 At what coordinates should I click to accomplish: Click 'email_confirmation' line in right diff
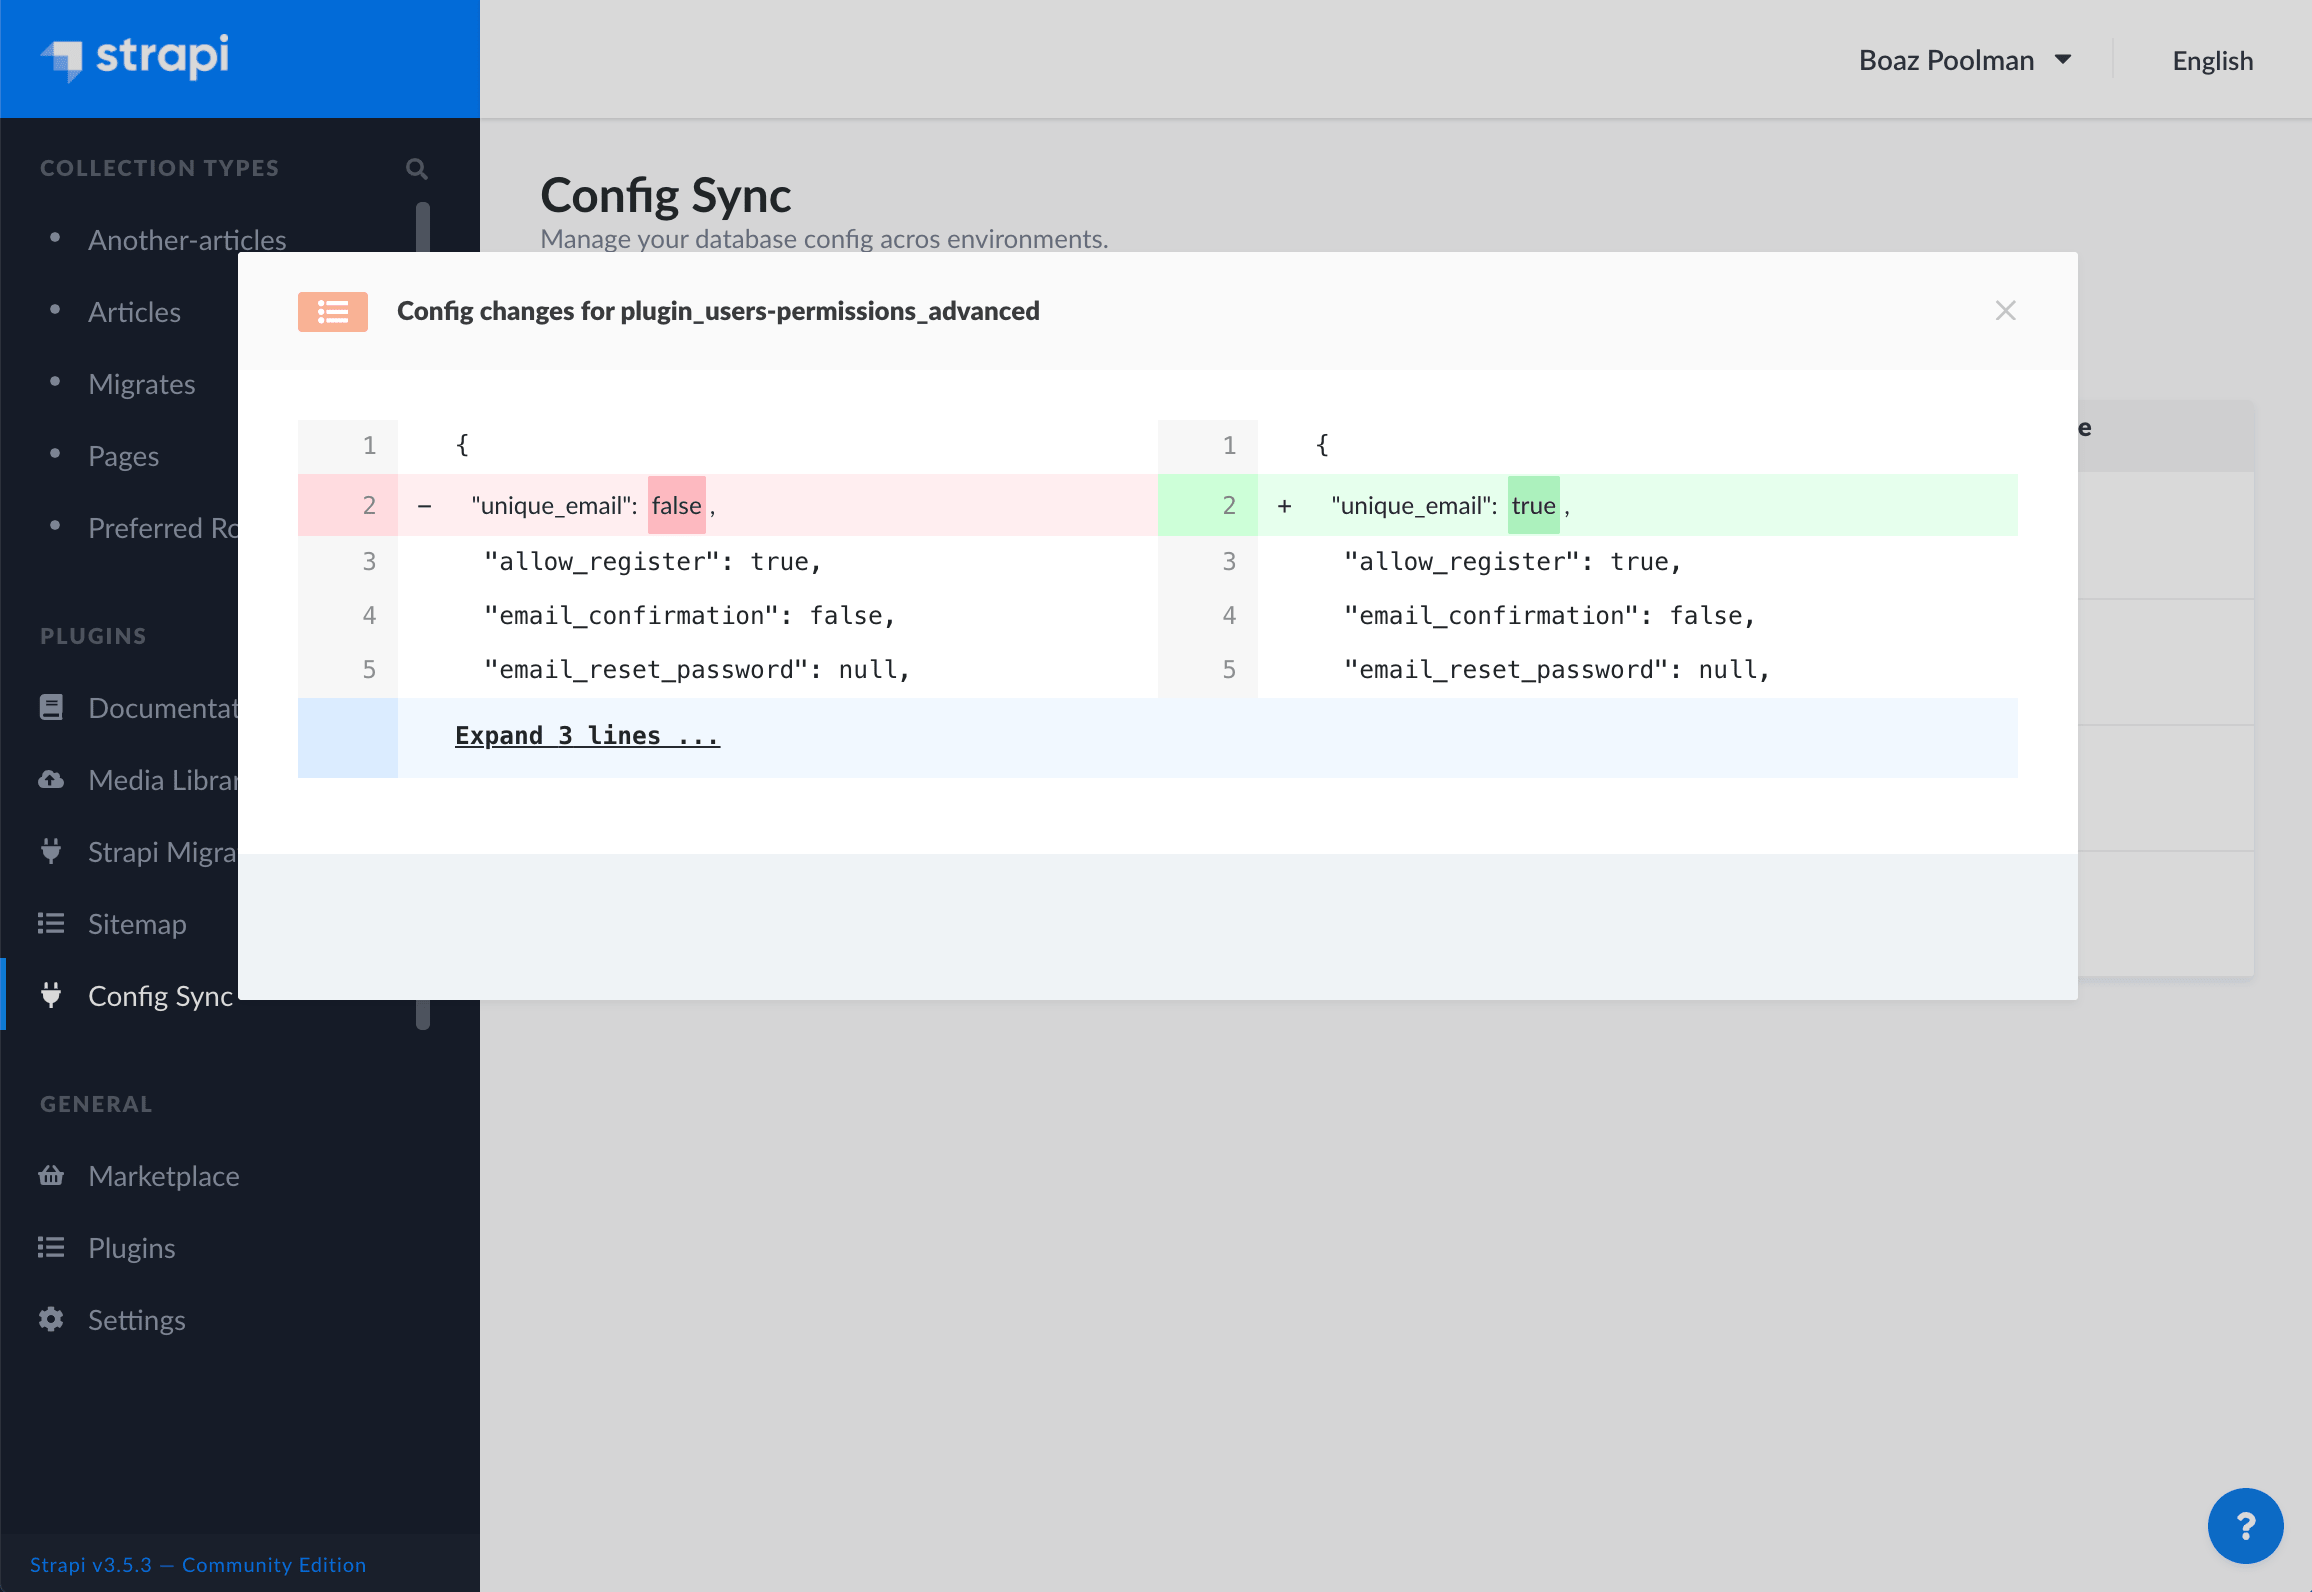[x=1549, y=616]
